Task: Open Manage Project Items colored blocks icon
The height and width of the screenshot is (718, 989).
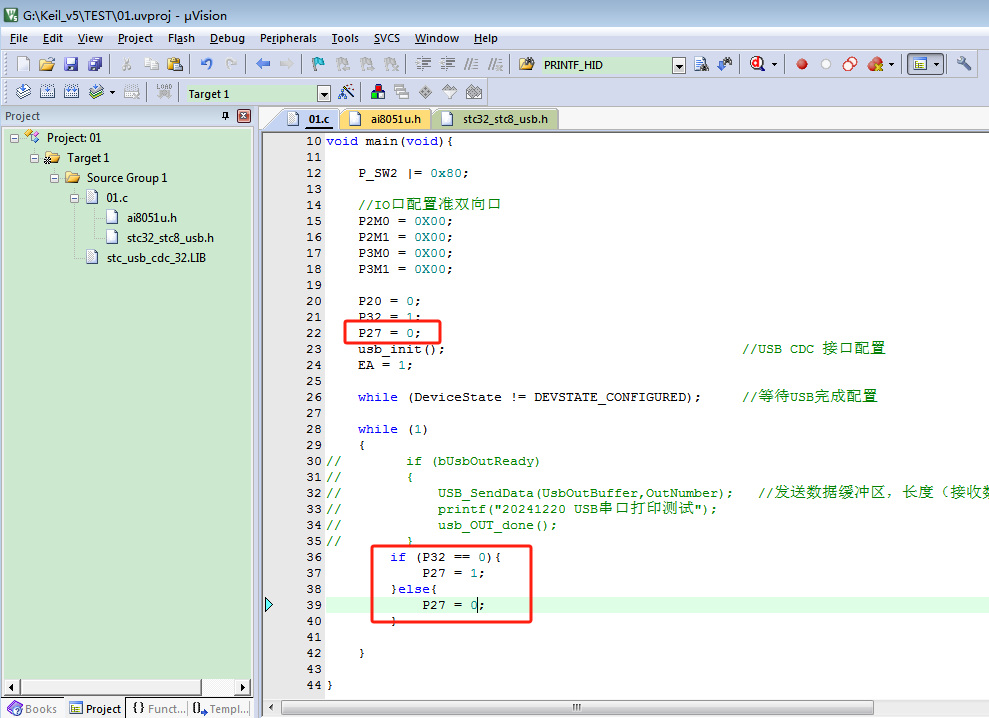Action: click(x=378, y=92)
